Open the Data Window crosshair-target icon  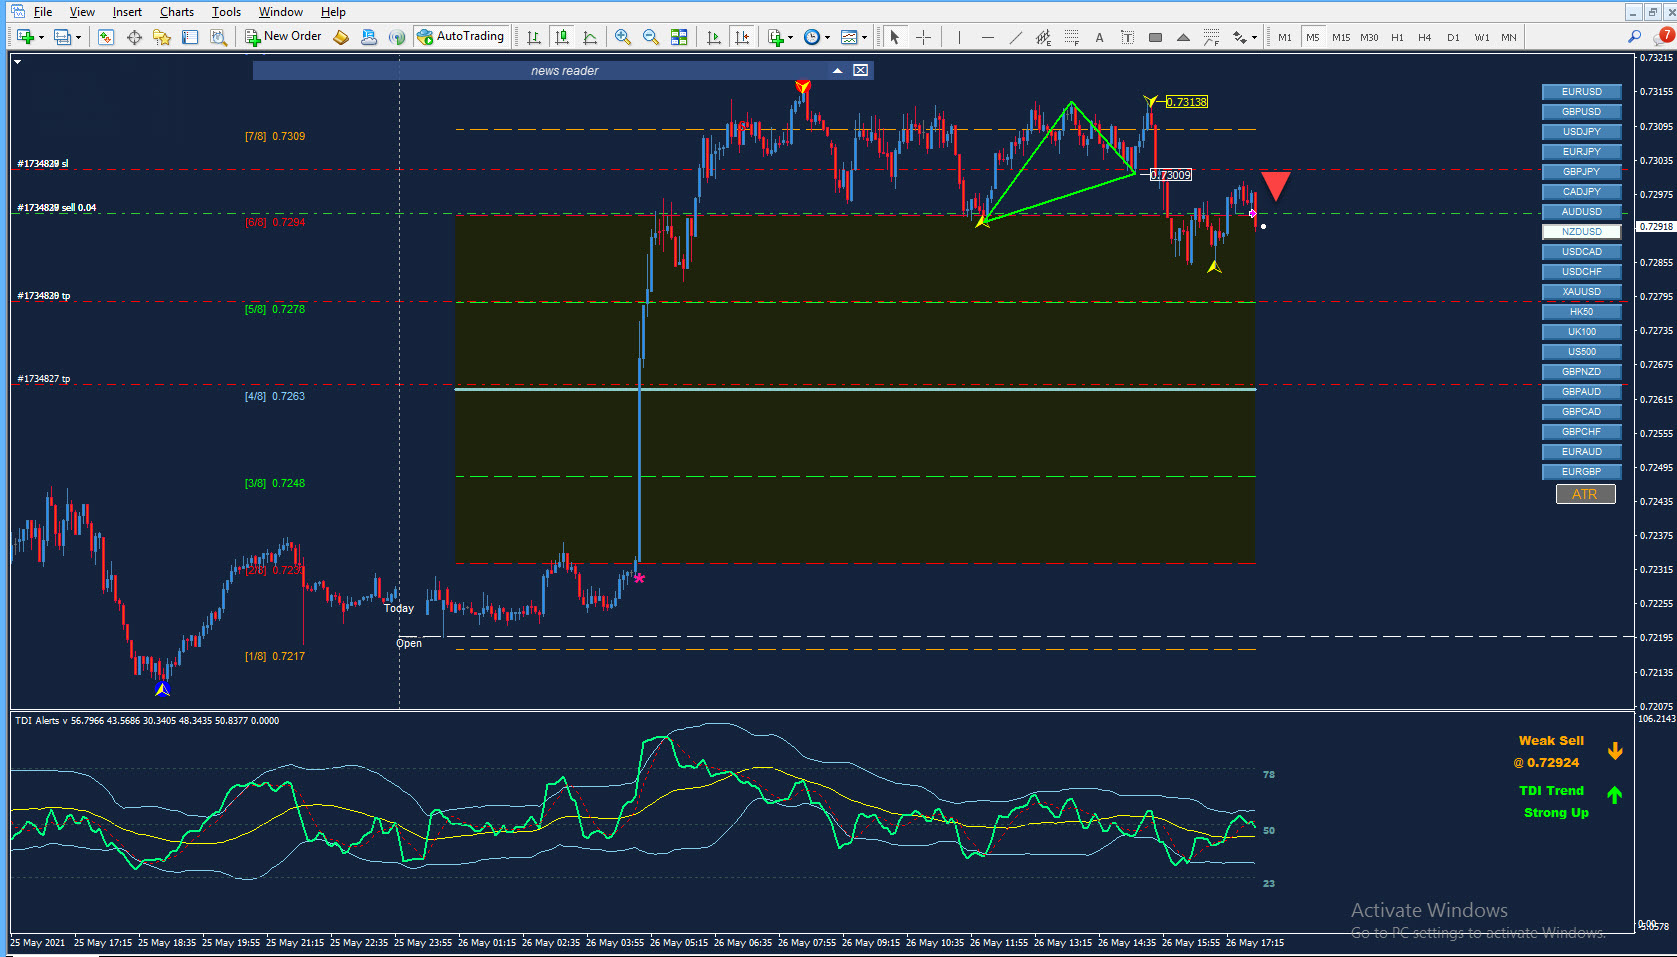tap(134, 37)
